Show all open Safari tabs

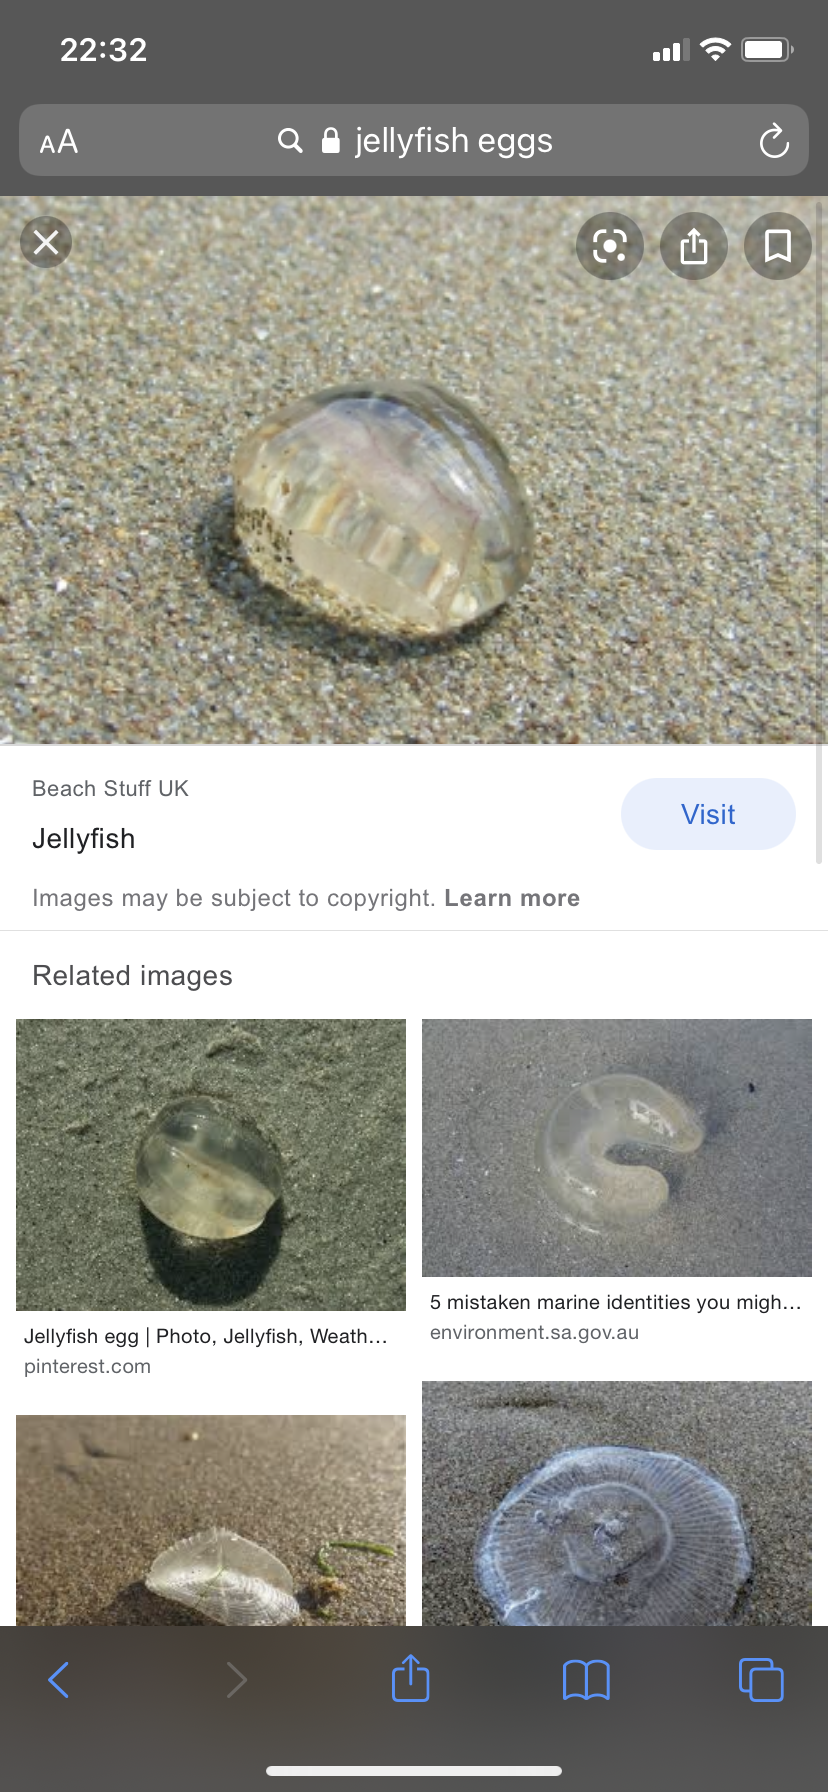(761, 1680)
